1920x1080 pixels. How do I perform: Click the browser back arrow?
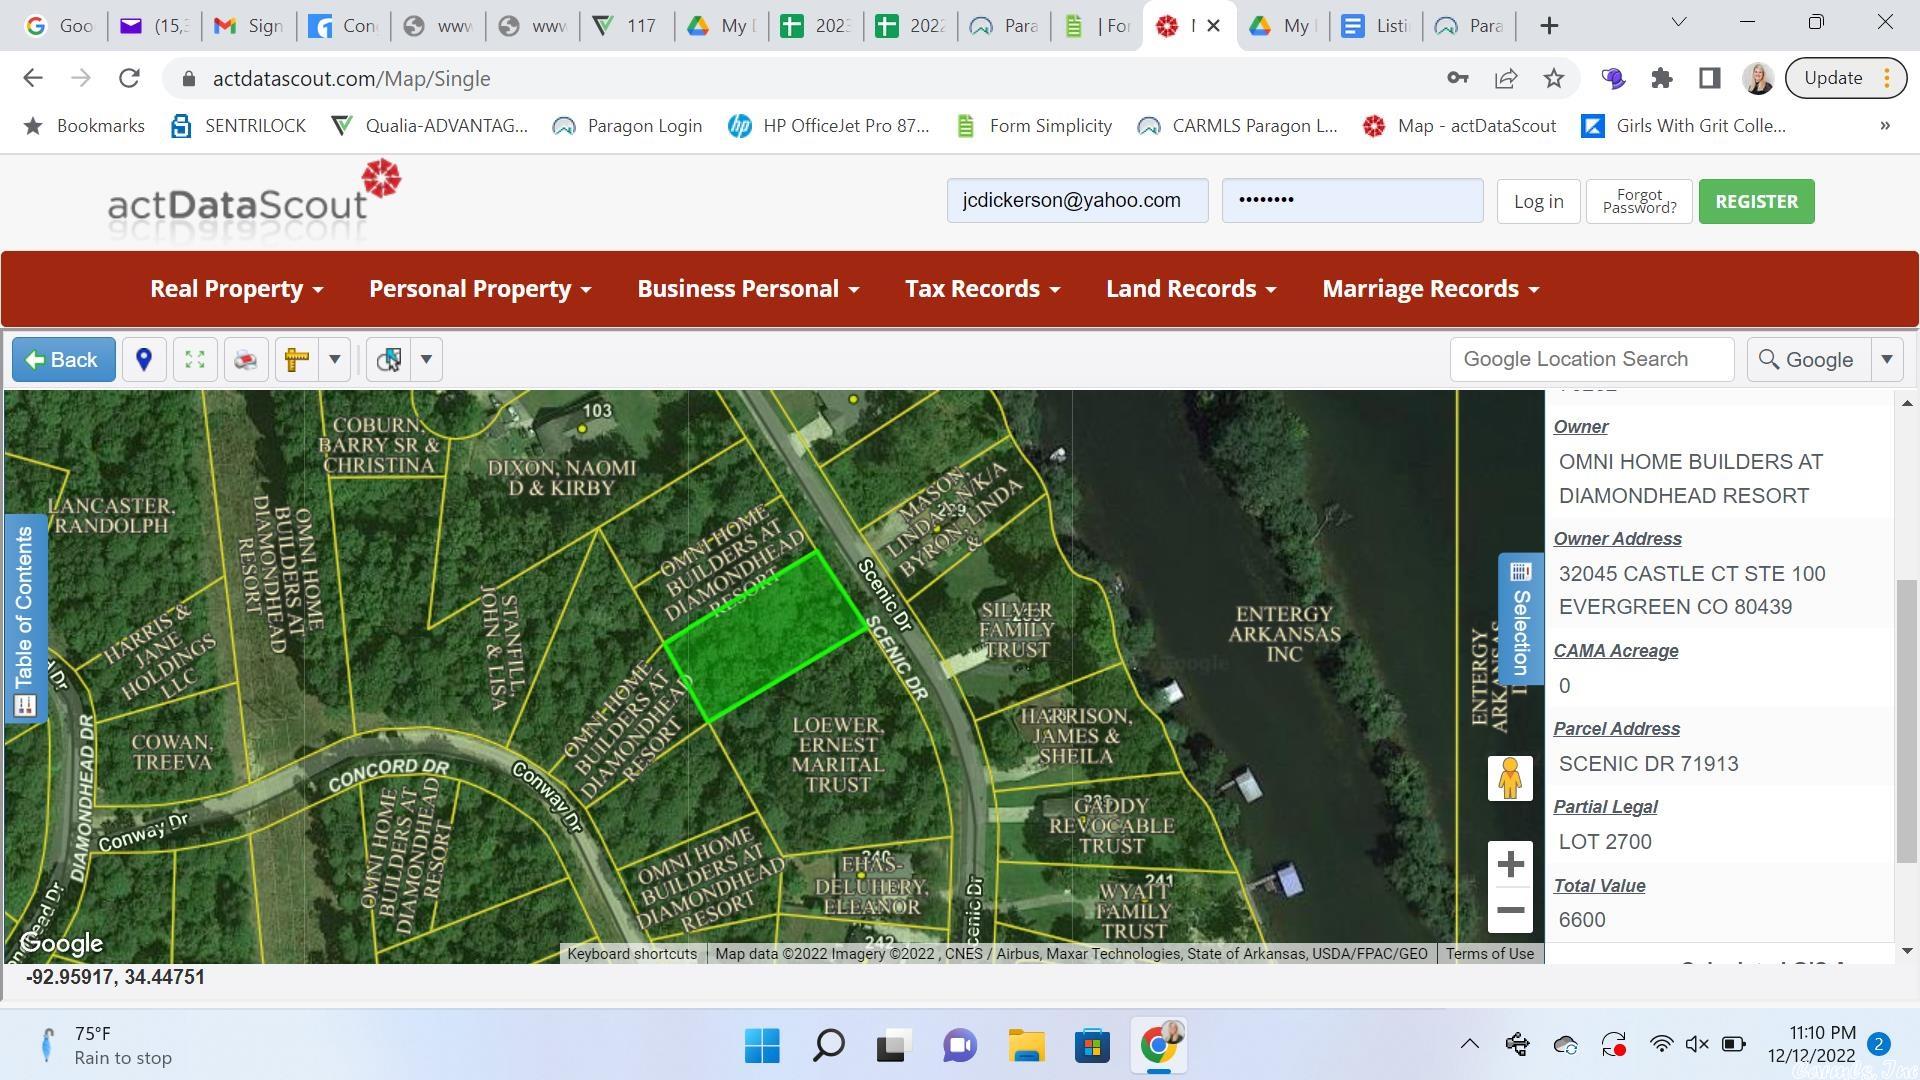click(x=33, y=78)
